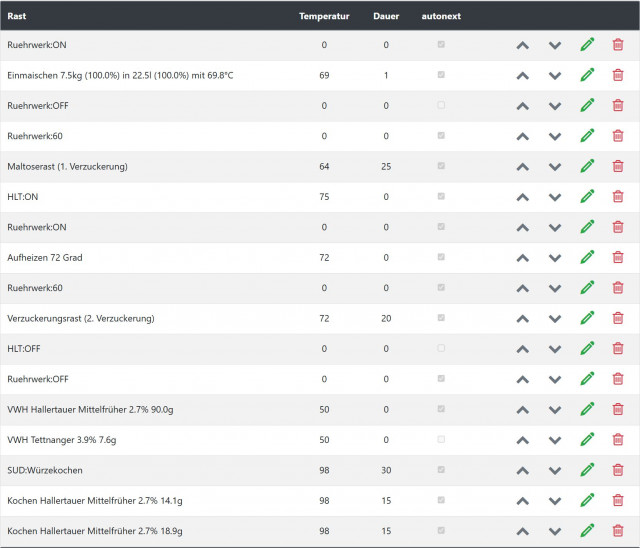Delete the HLT:ON step

[x=618, y=196]
